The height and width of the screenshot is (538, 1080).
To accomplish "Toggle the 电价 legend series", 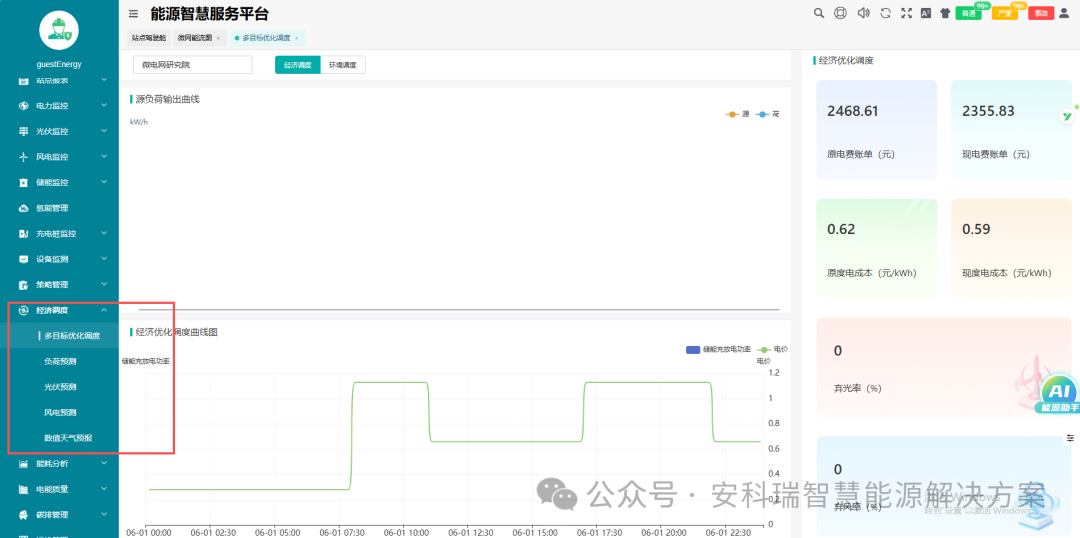I will tap(773, 350).
